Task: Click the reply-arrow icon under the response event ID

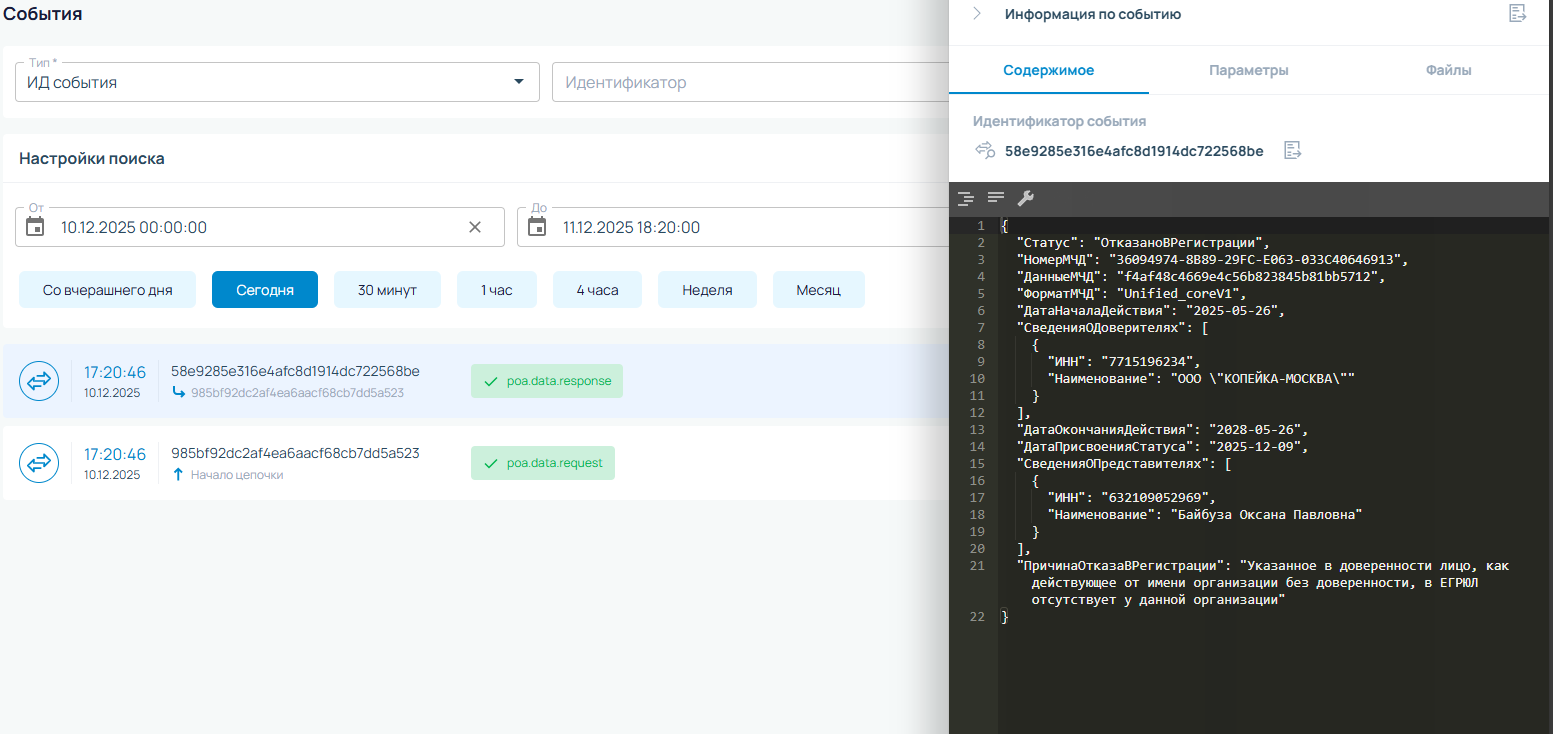Action: pyautogui.click(x=179, y=393)
